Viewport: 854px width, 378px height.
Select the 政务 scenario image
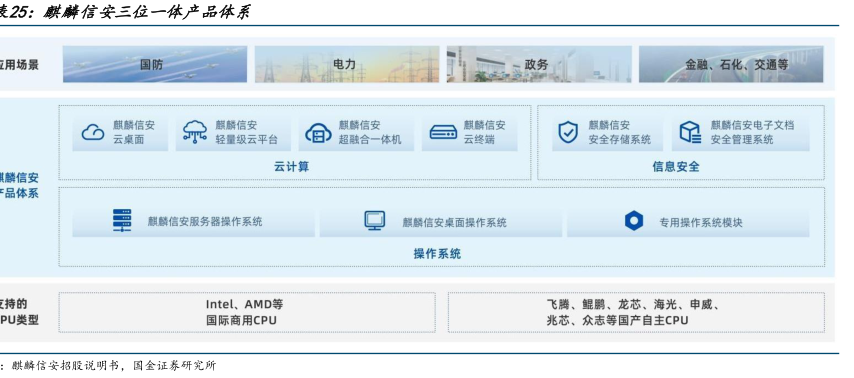click(x=539, y=64)
